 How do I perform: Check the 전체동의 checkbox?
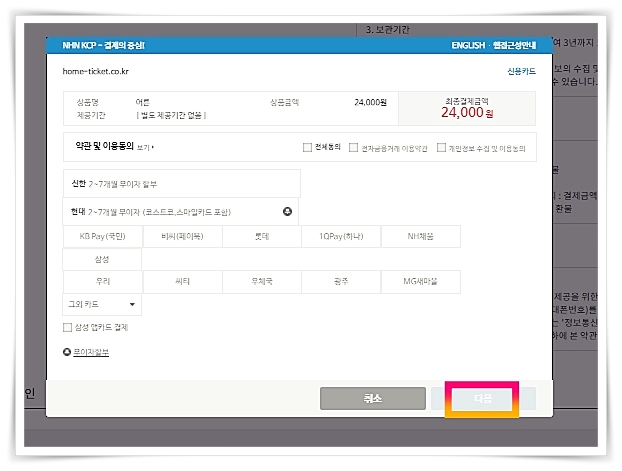click(307, 147)
